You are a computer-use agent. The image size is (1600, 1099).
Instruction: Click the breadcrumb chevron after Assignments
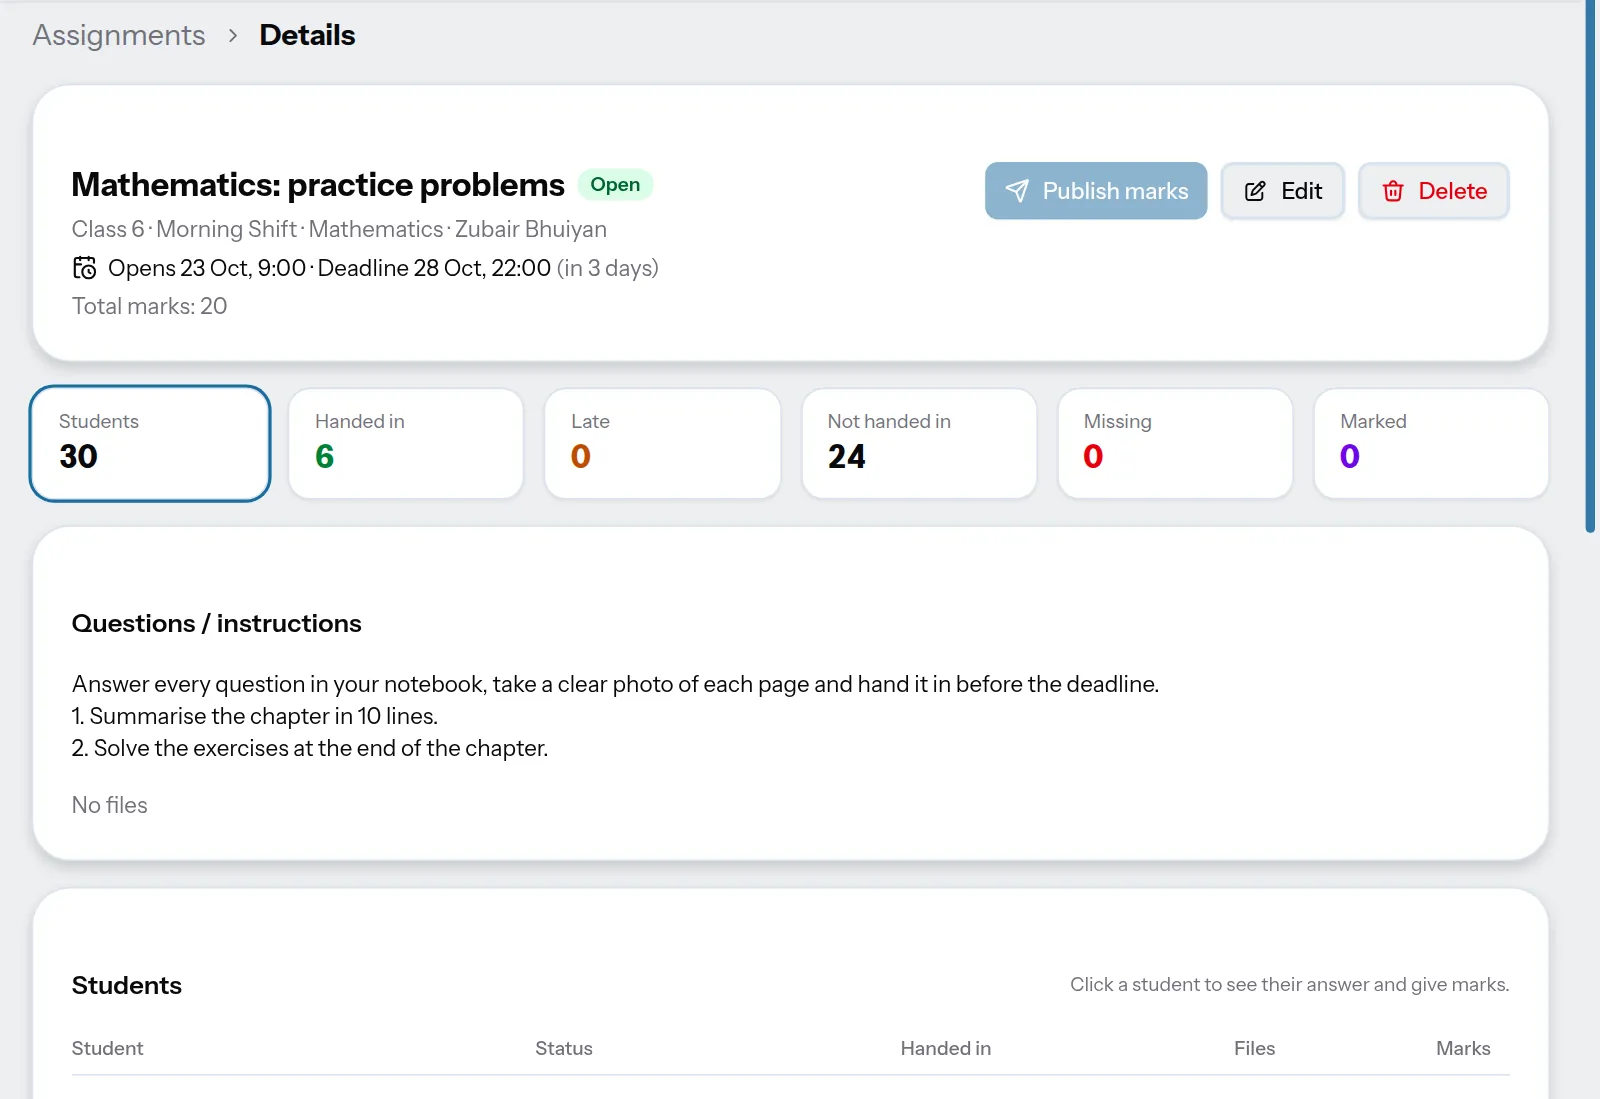pos(232,36)
